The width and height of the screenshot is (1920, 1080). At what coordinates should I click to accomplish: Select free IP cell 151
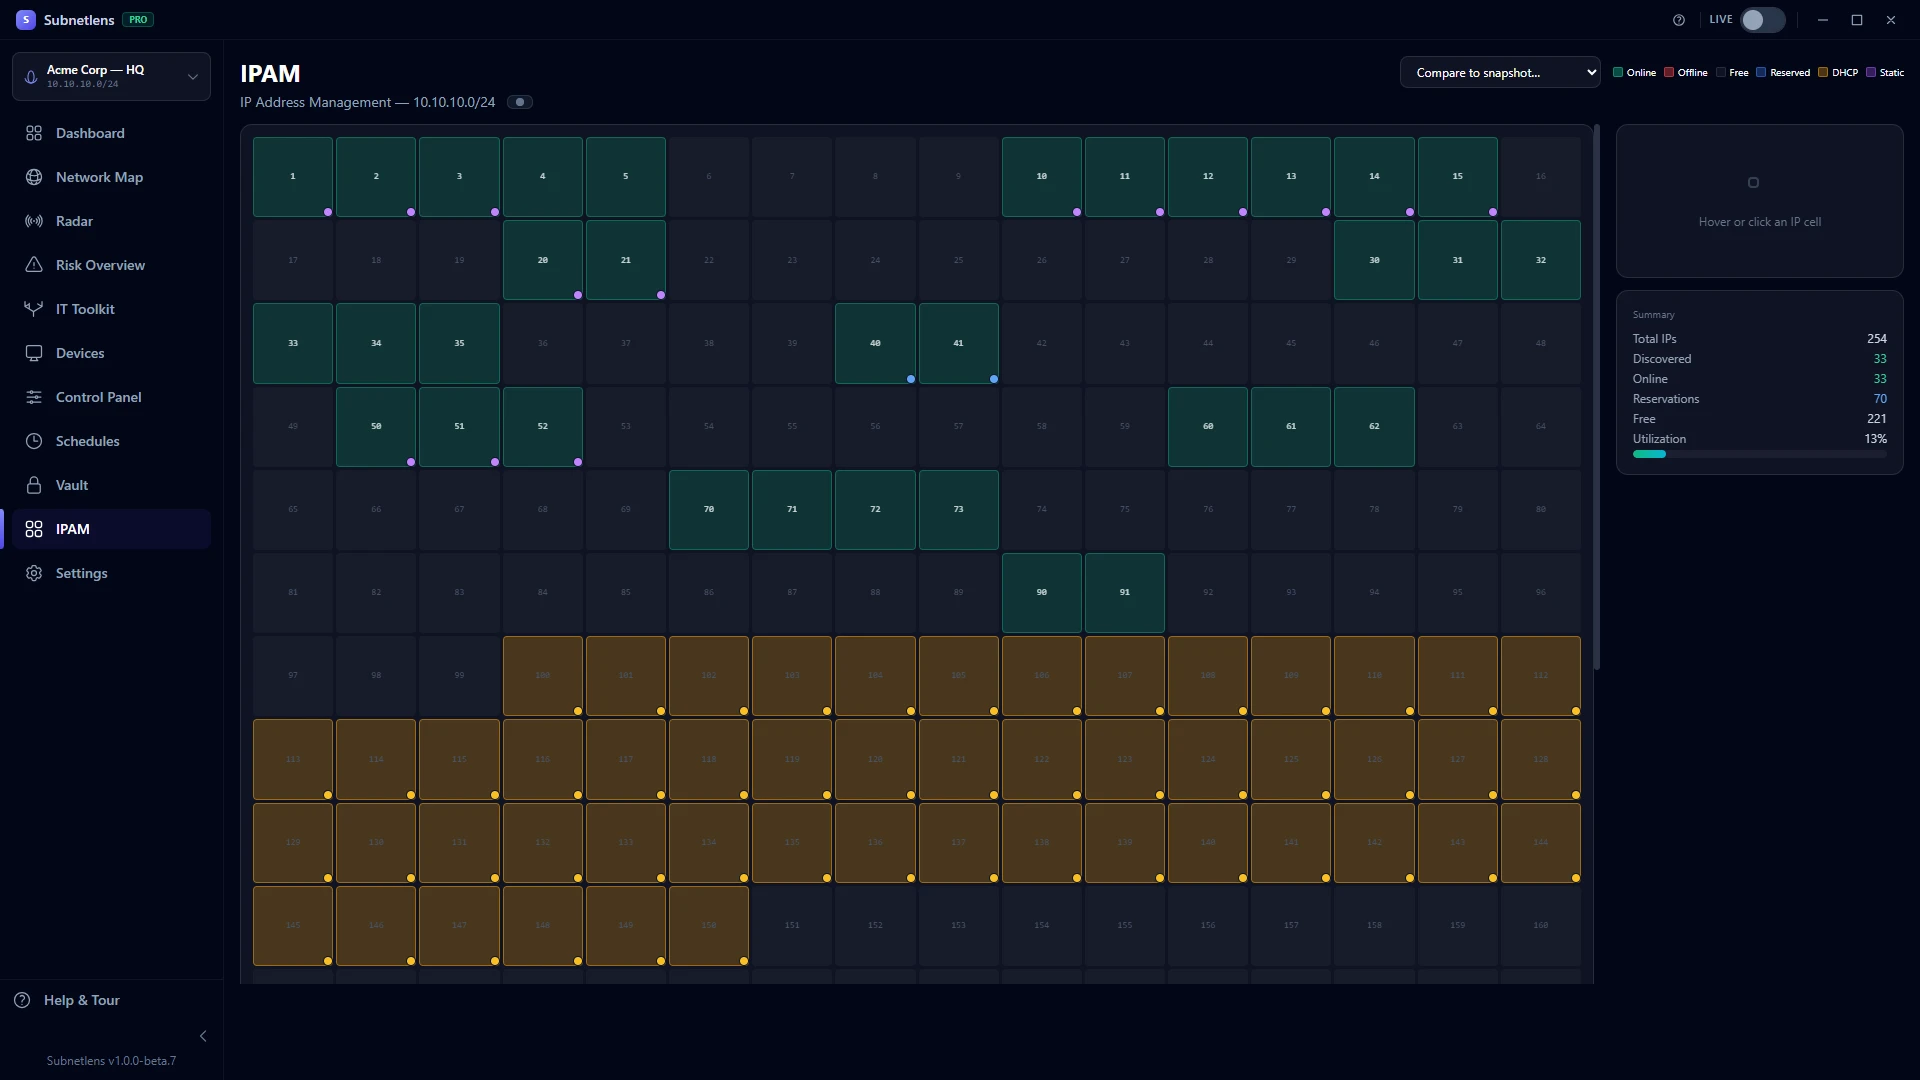(x=792, y=926)
